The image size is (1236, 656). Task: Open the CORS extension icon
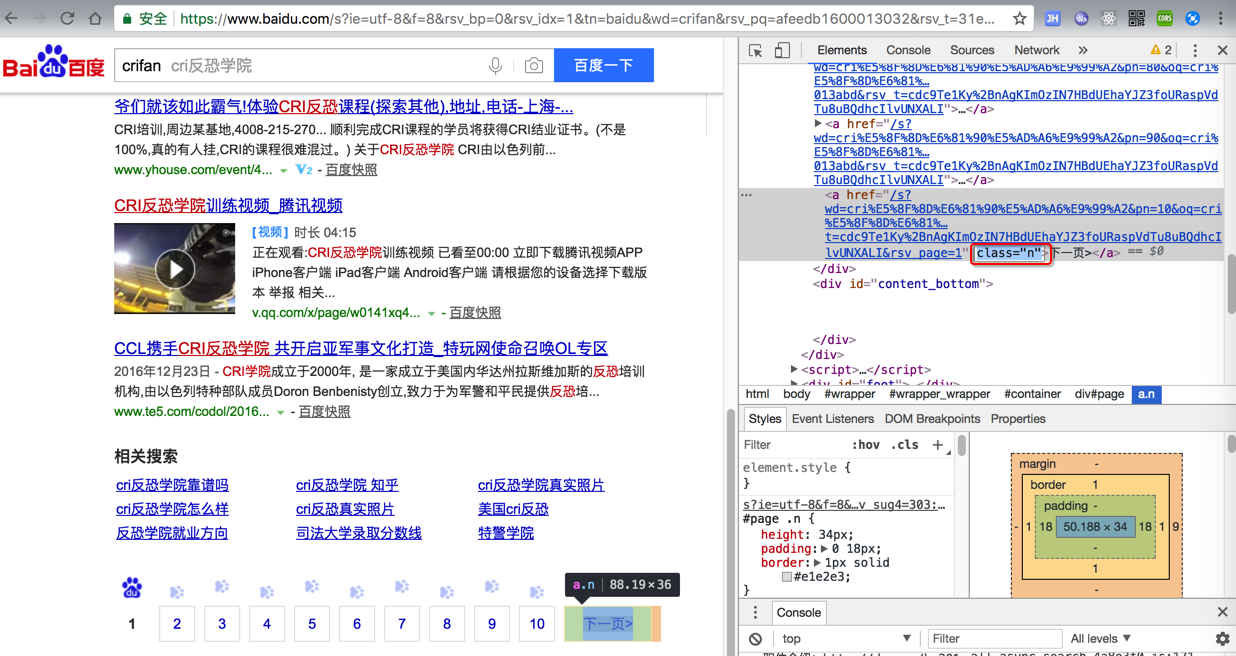pos(1165,18)
